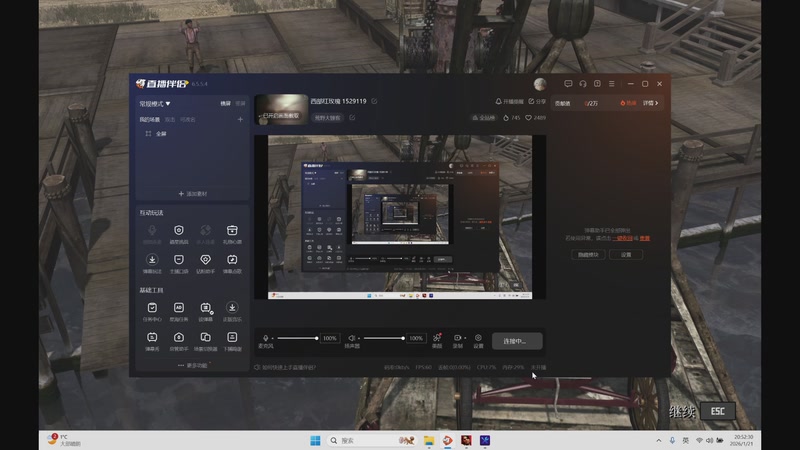The height and width of the screenshot is (450, 800).
Task: Click the 分享 share button
Action: pyautogui.click(x=537, y=102)
